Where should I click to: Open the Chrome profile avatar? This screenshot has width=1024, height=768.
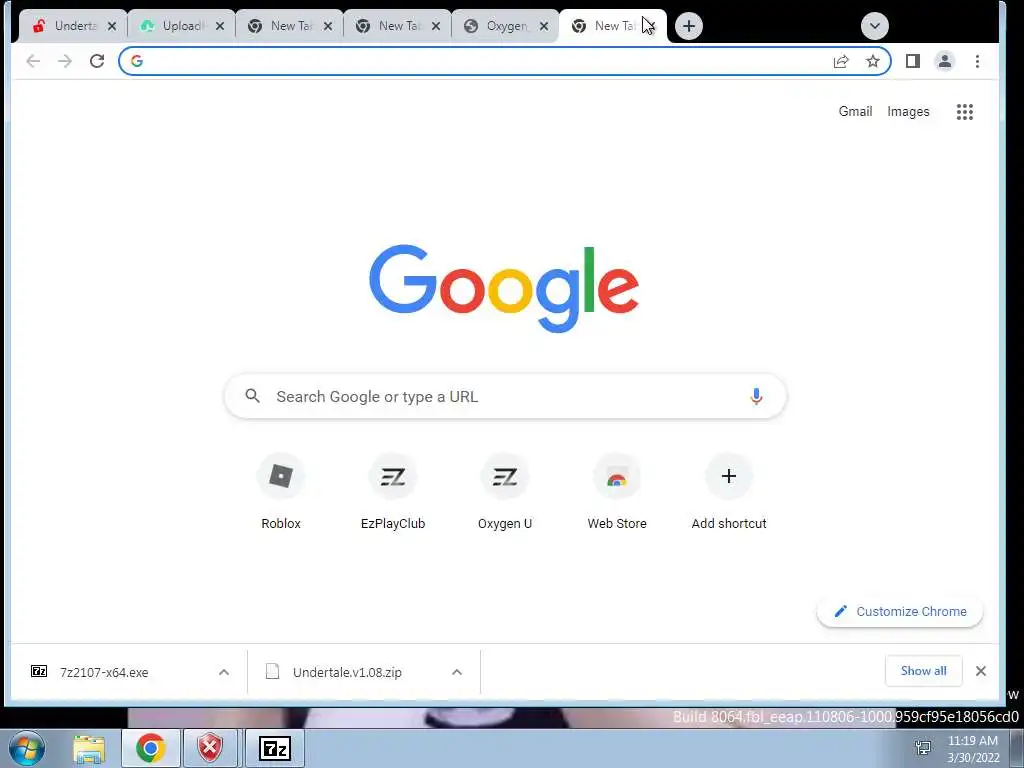(944, 61)
